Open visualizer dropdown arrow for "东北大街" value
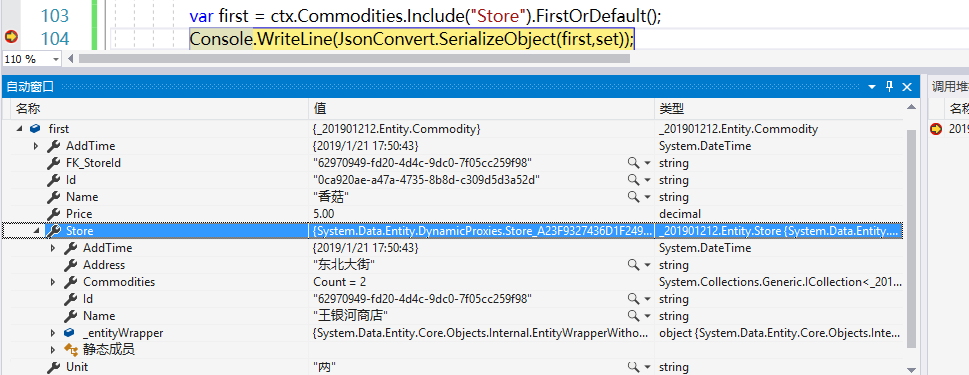Viewport: 969px width, 375px height. 647,265
